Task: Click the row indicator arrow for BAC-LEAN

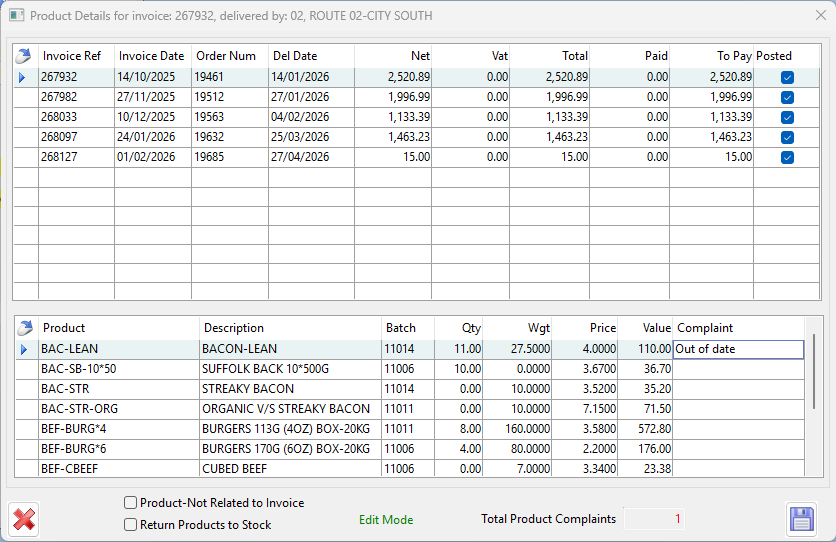Action: 25,349
